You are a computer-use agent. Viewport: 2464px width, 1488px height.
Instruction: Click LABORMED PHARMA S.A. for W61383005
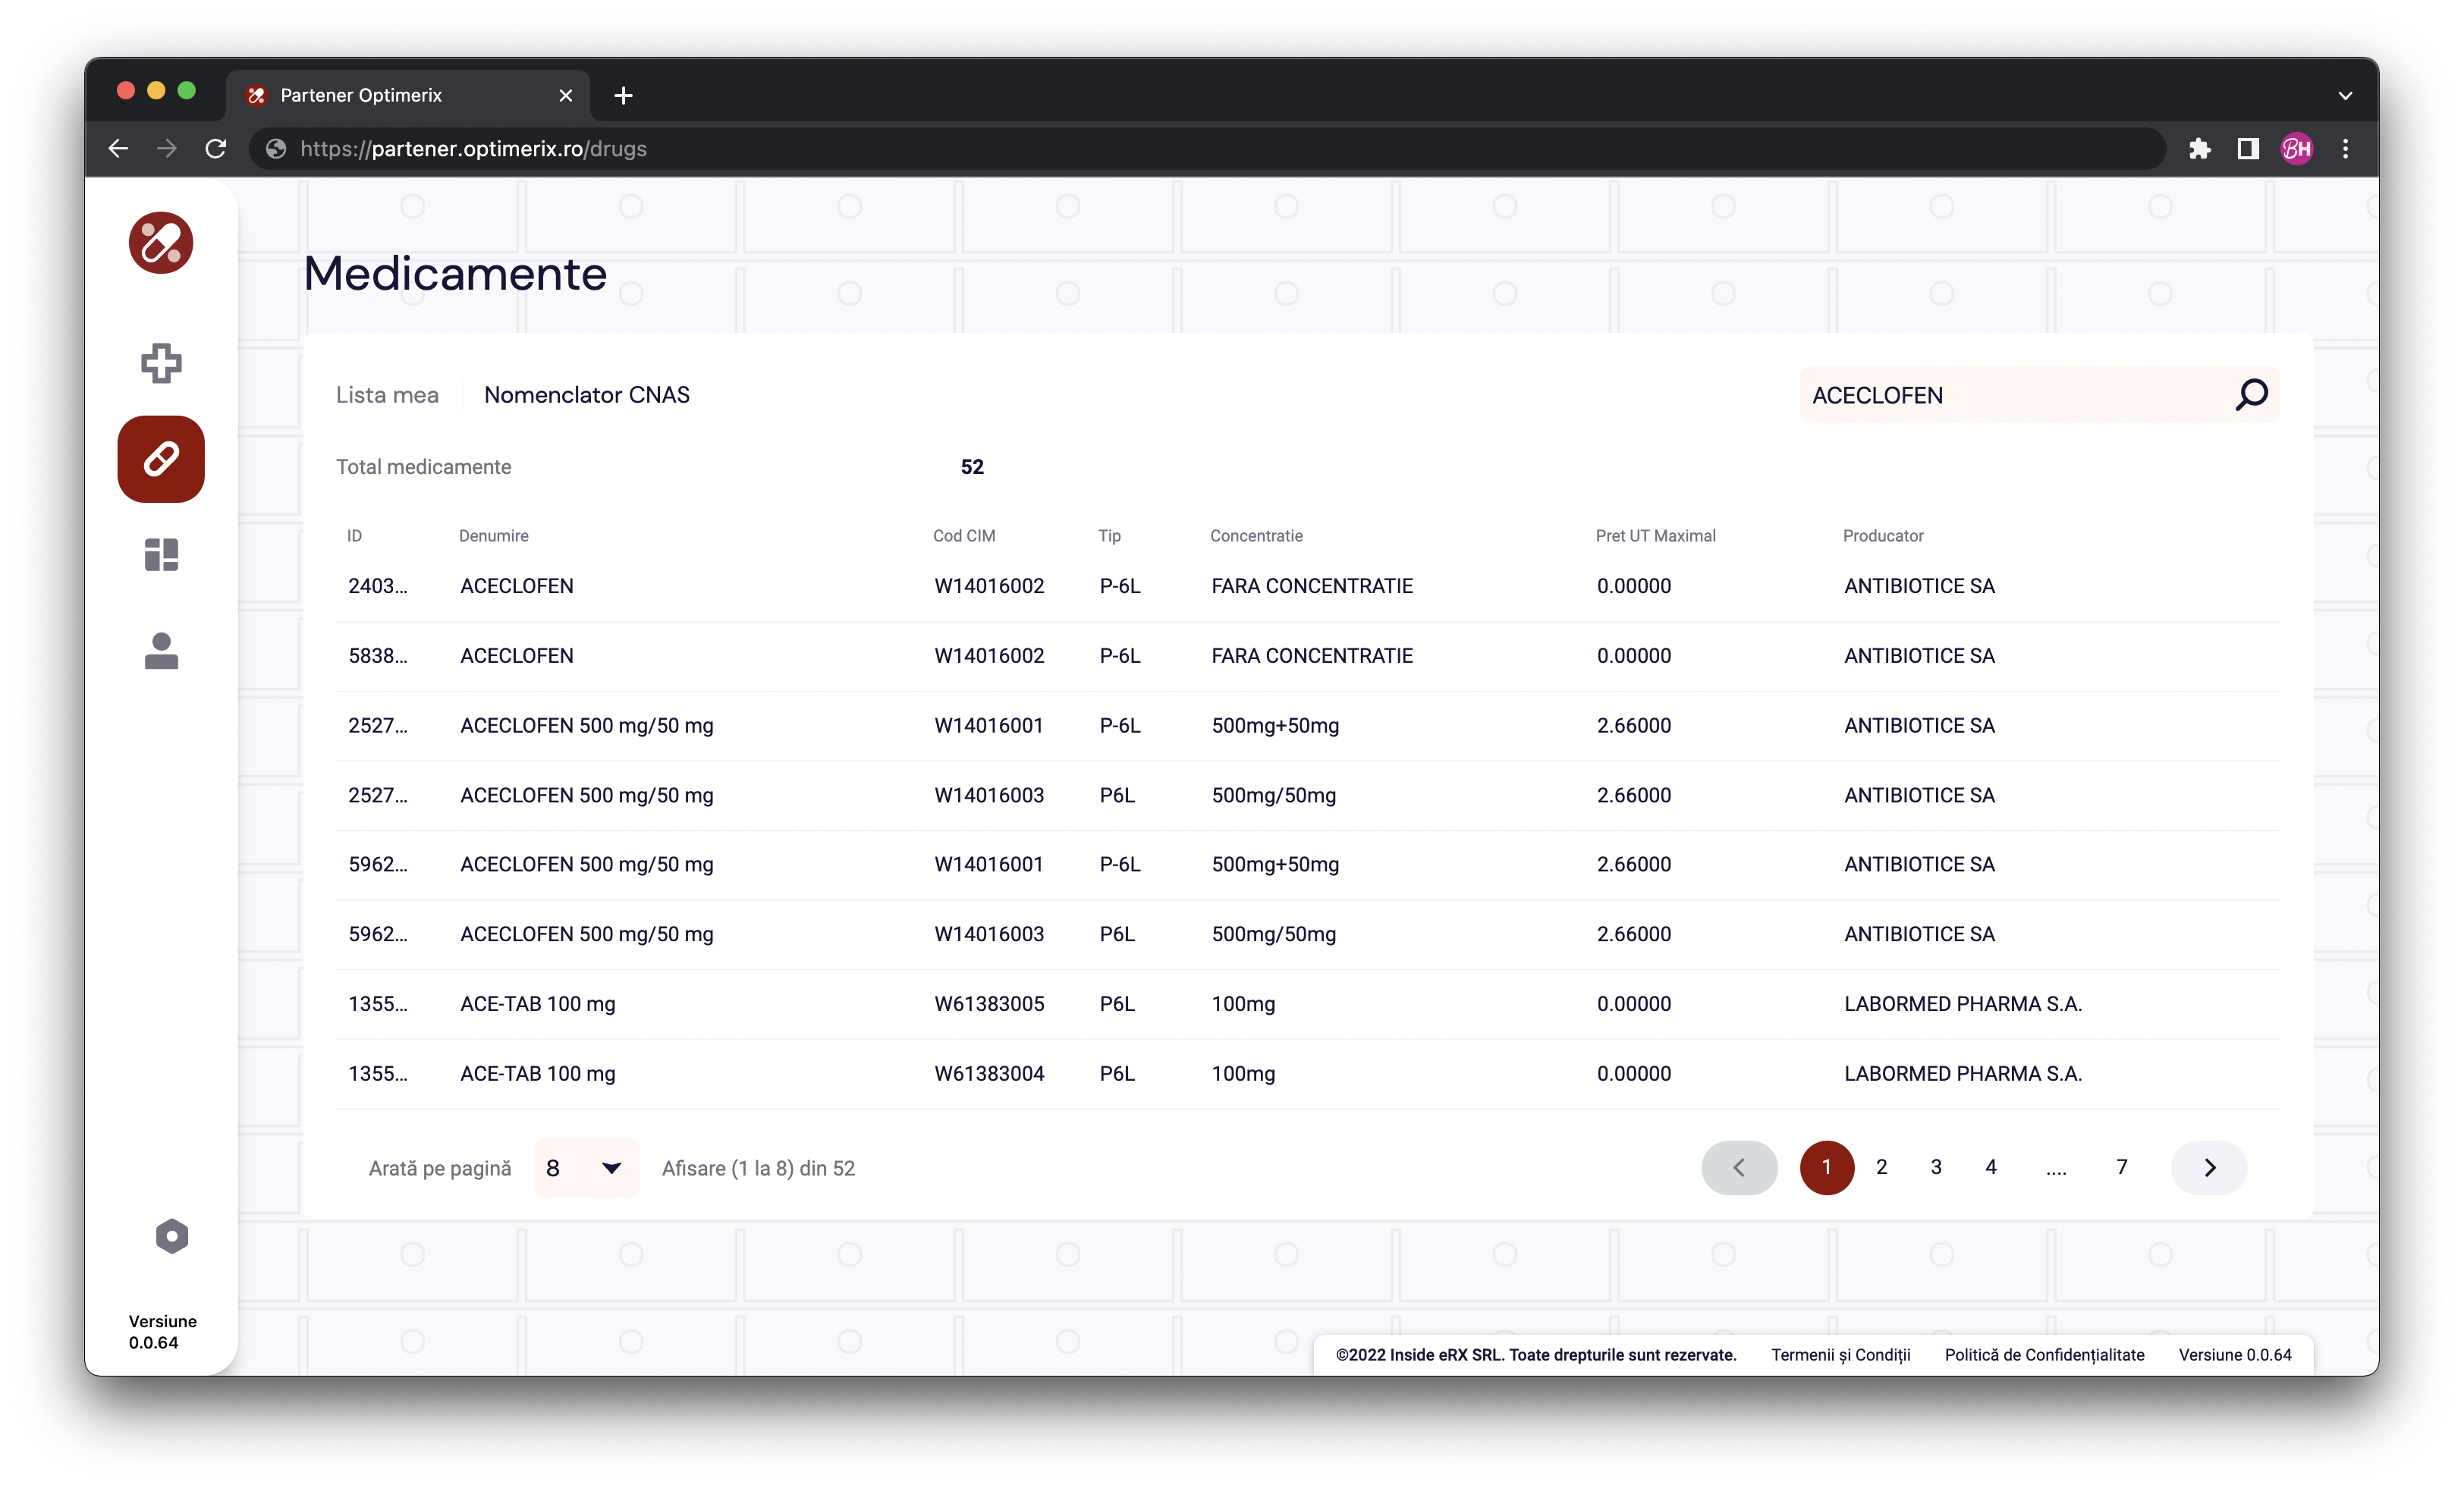1962,1004
